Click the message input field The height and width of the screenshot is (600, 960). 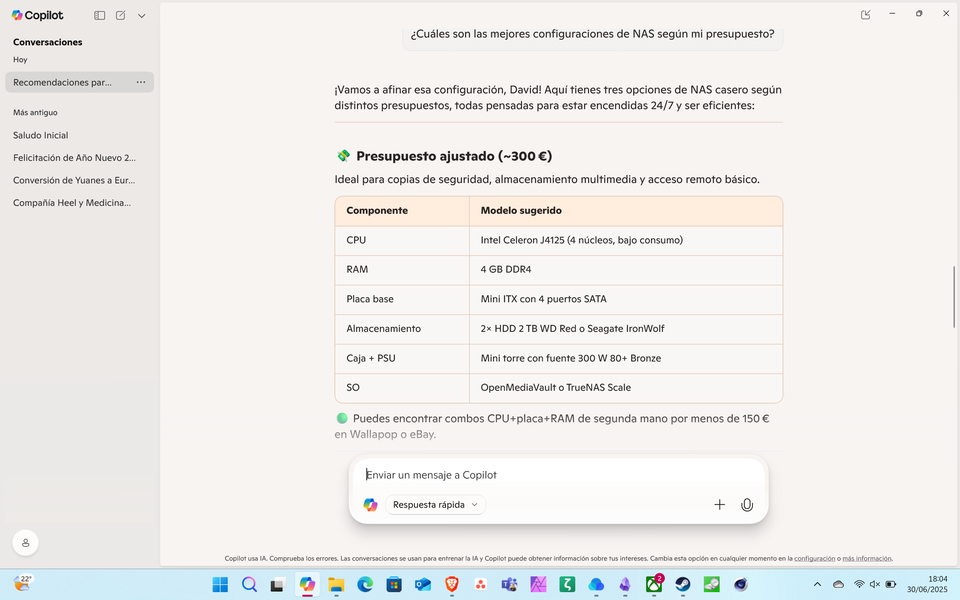click(558, 474)
